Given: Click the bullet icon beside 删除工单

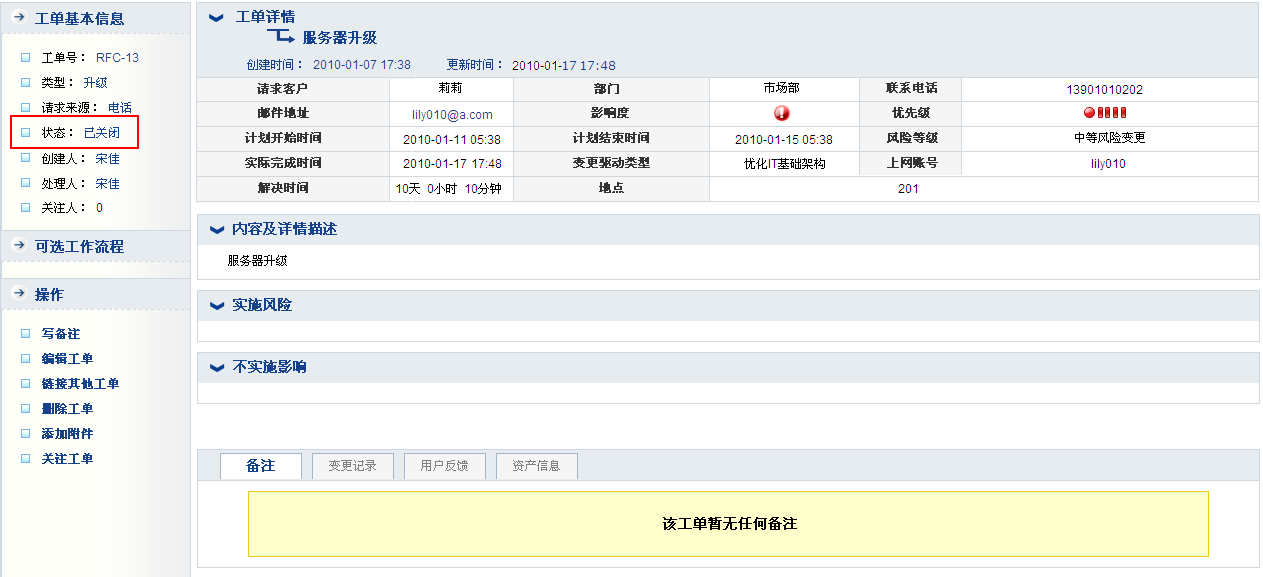Looking at the screenshot, I should coord(26,409).
